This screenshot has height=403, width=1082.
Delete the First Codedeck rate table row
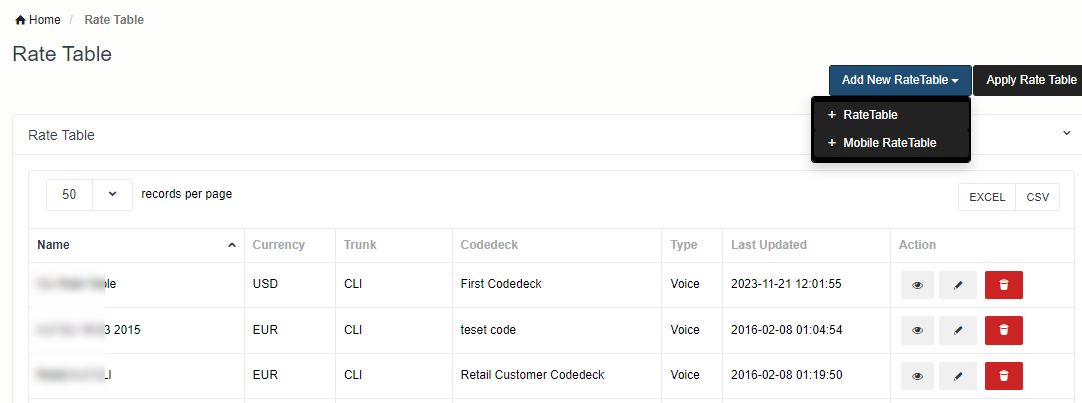1003,285
